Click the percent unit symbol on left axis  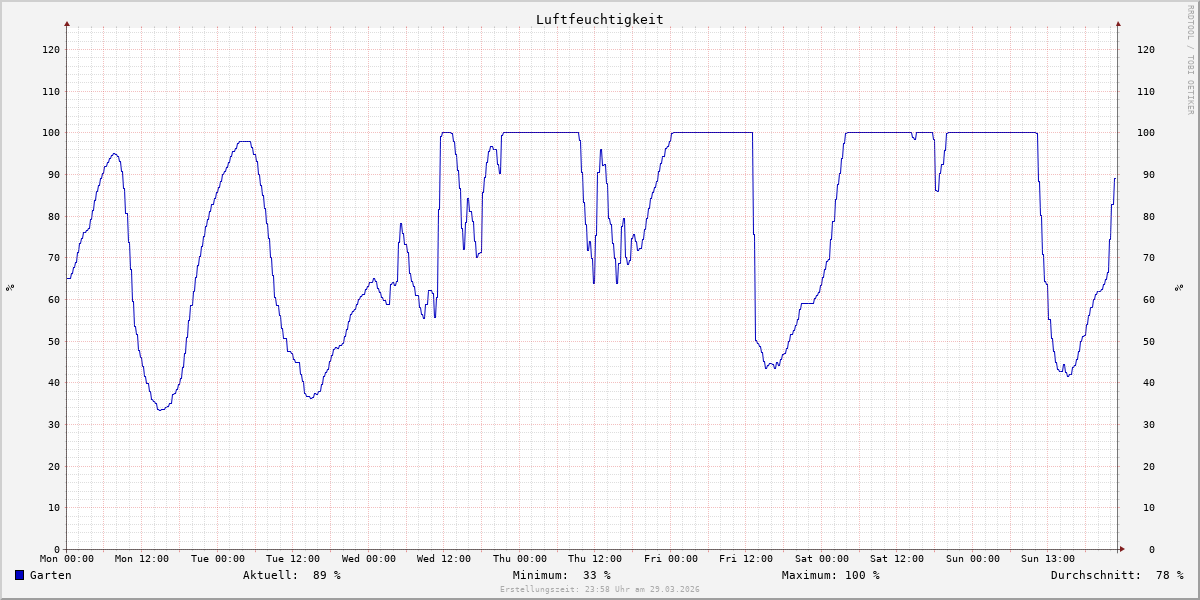10,287
